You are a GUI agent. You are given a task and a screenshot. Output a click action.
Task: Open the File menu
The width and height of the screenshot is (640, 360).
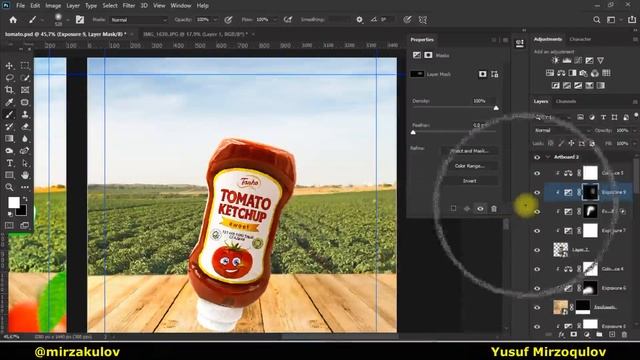[20, 6]
